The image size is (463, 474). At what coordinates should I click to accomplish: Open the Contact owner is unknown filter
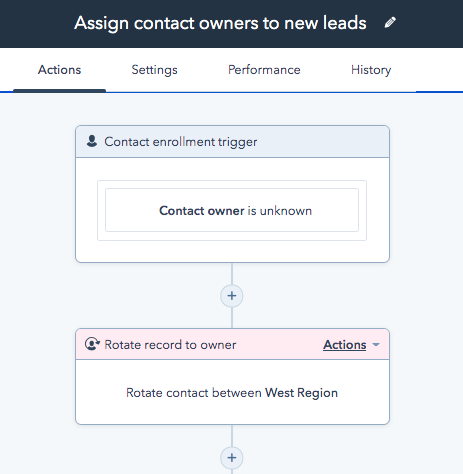coord(232,210)
